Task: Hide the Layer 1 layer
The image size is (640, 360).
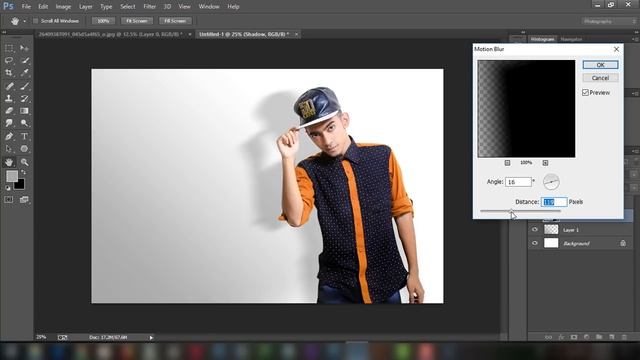Action: point(535,230)
